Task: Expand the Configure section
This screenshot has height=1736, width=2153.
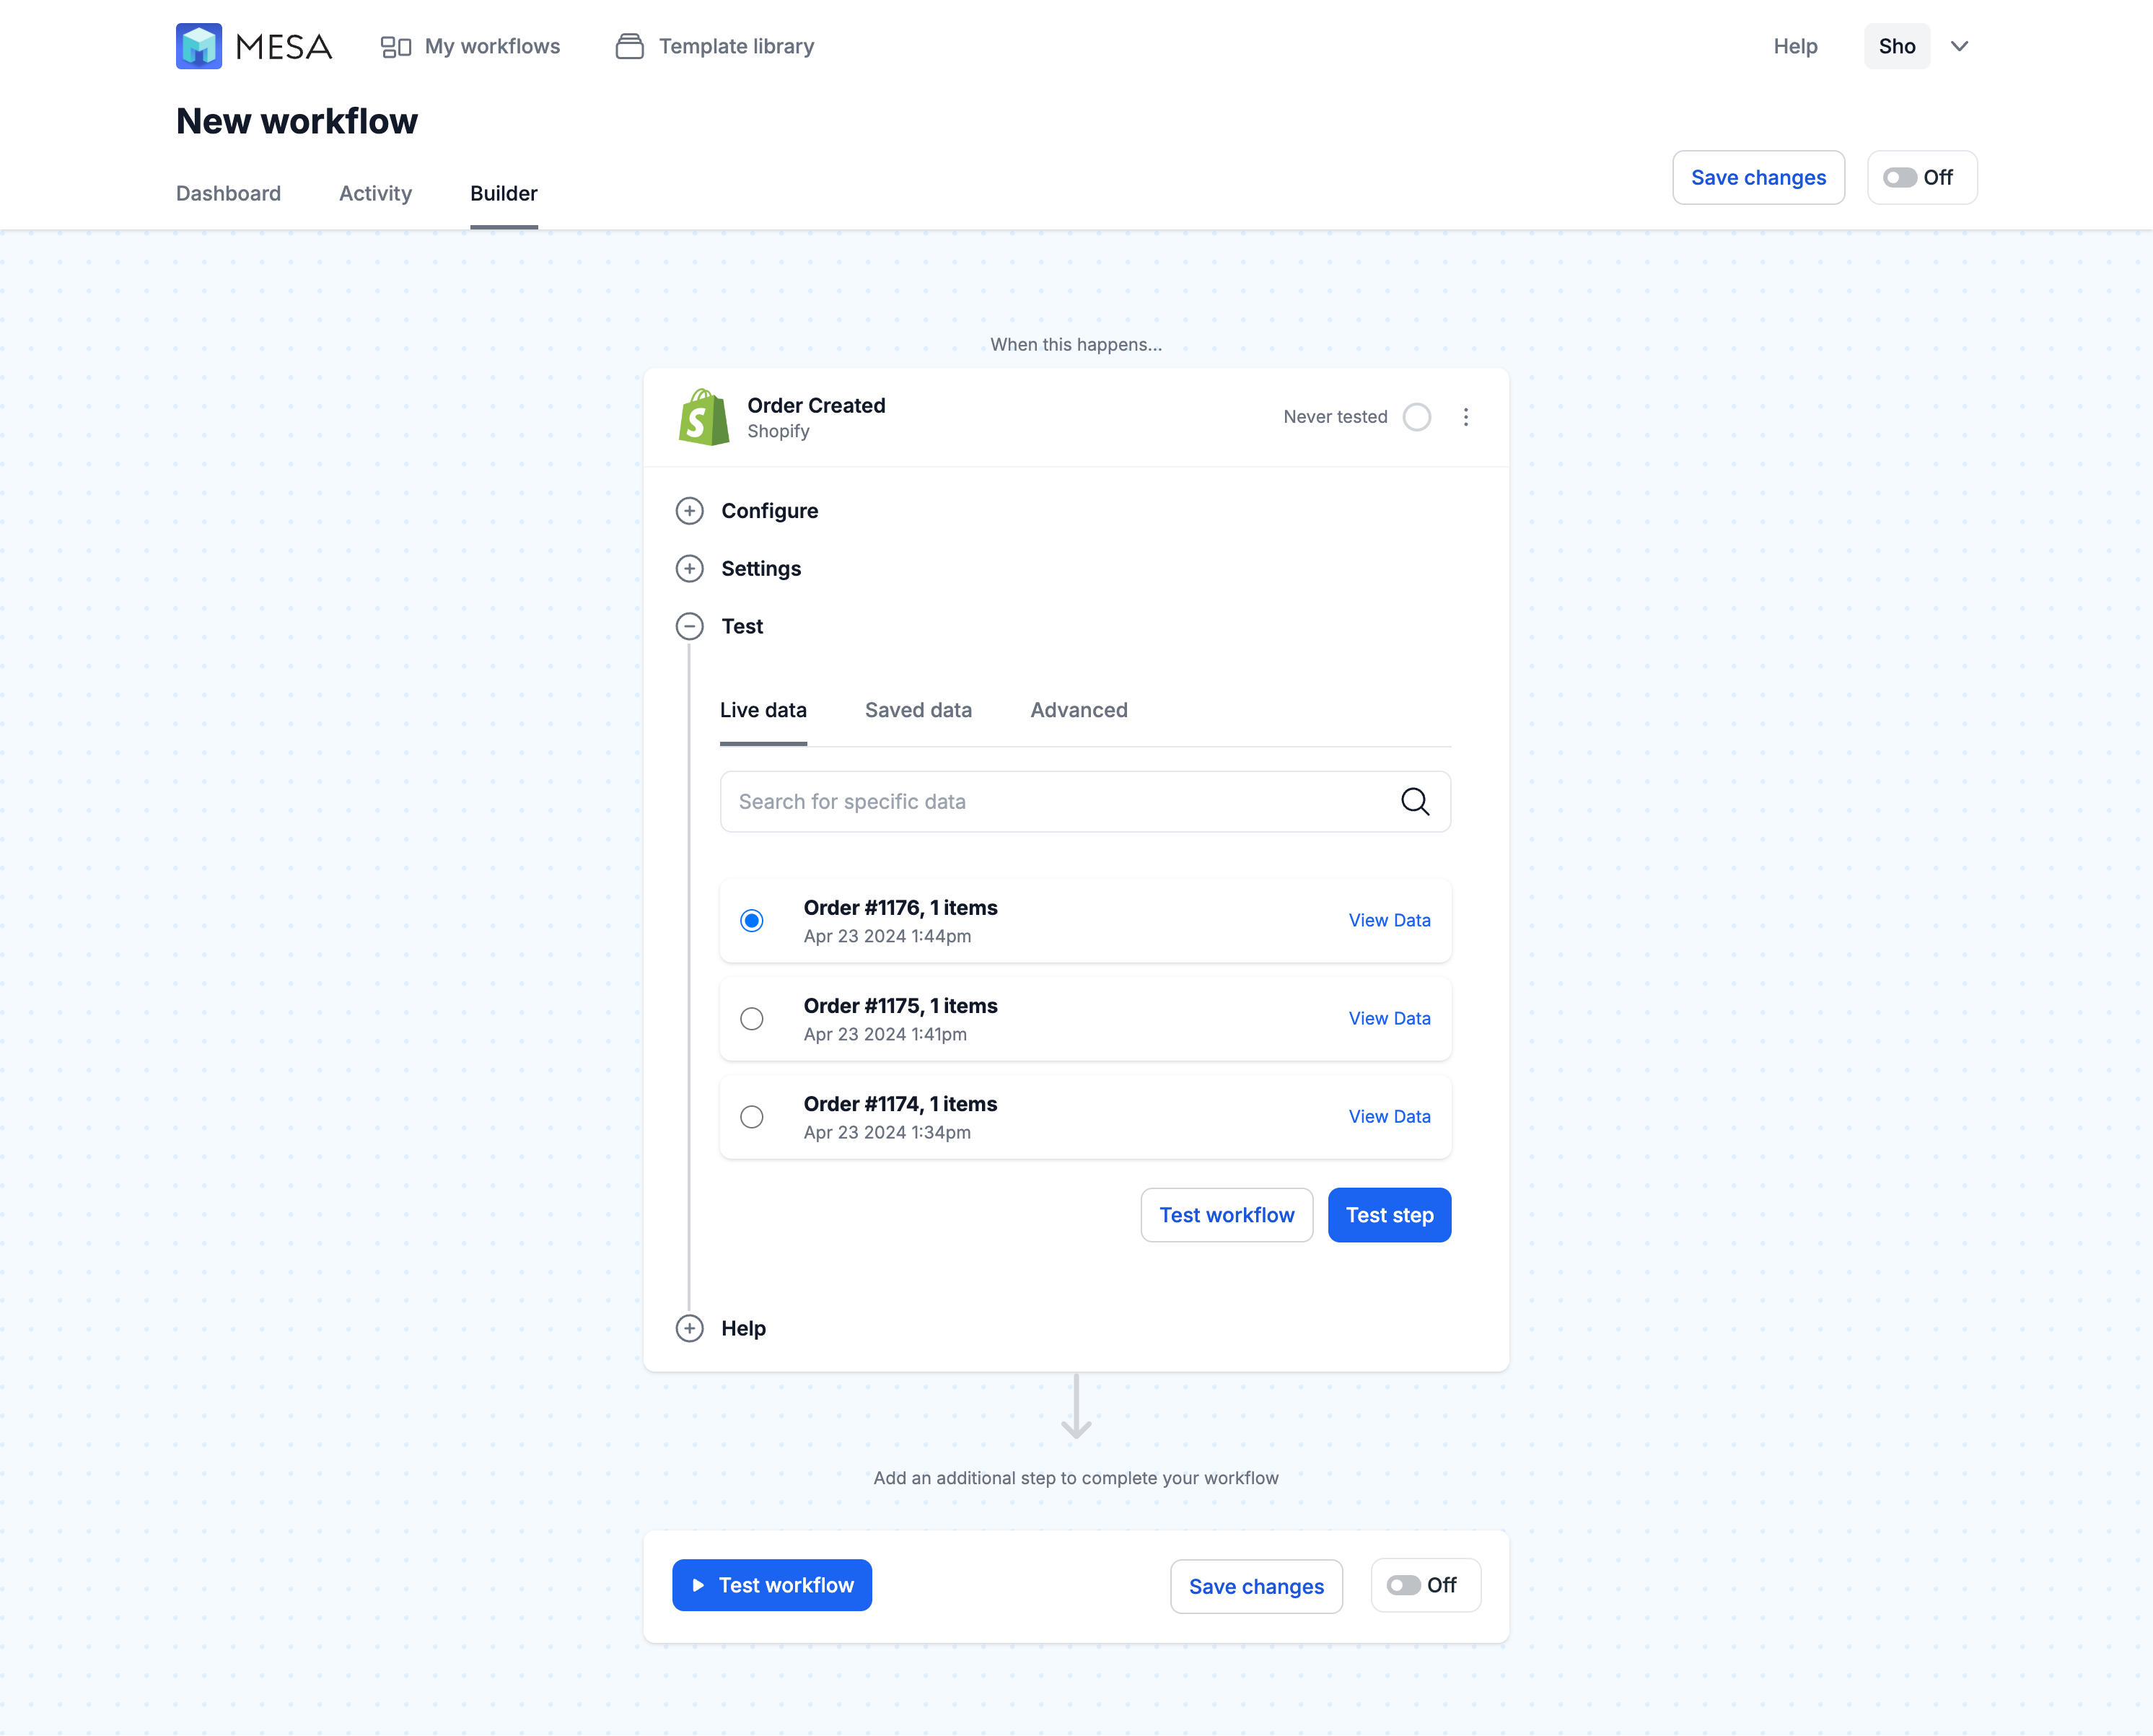Action: [x=689, y=511]
